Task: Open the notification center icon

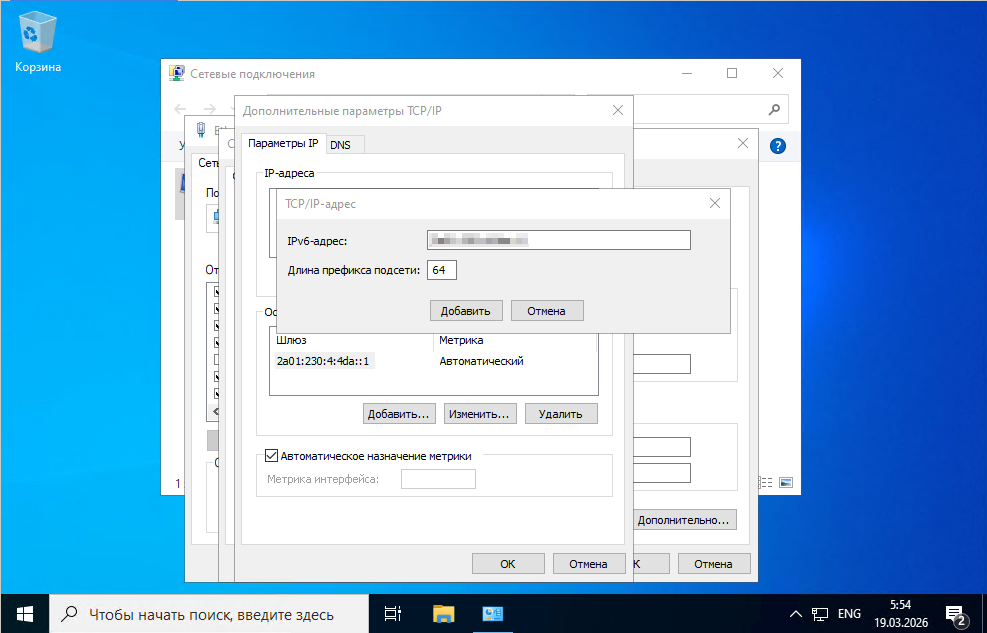Action: pyautogui.click(x=955, y=614)
